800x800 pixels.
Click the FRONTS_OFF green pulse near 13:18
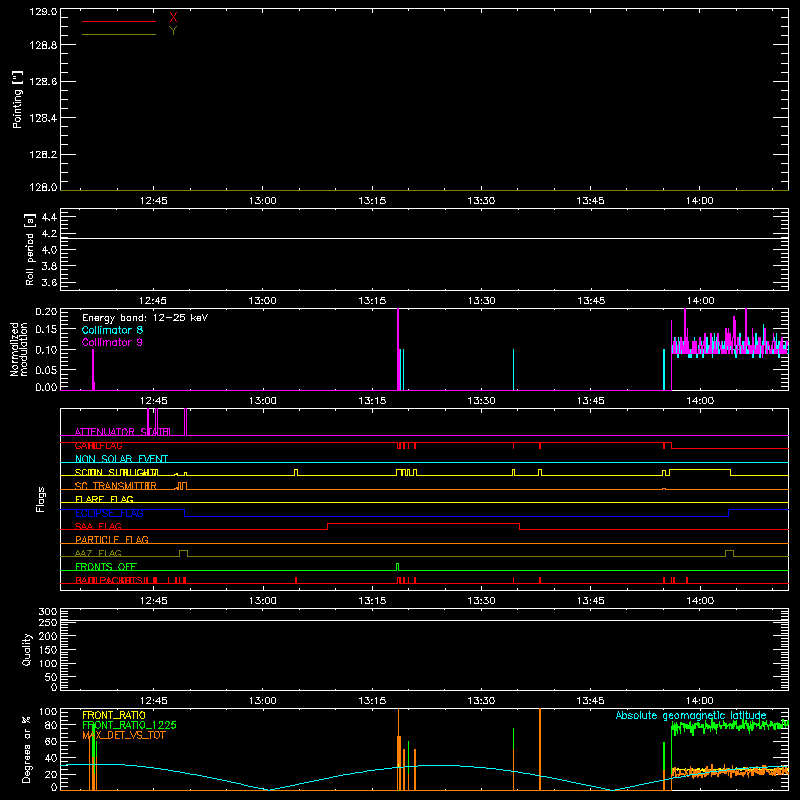(x=397, y=567)
